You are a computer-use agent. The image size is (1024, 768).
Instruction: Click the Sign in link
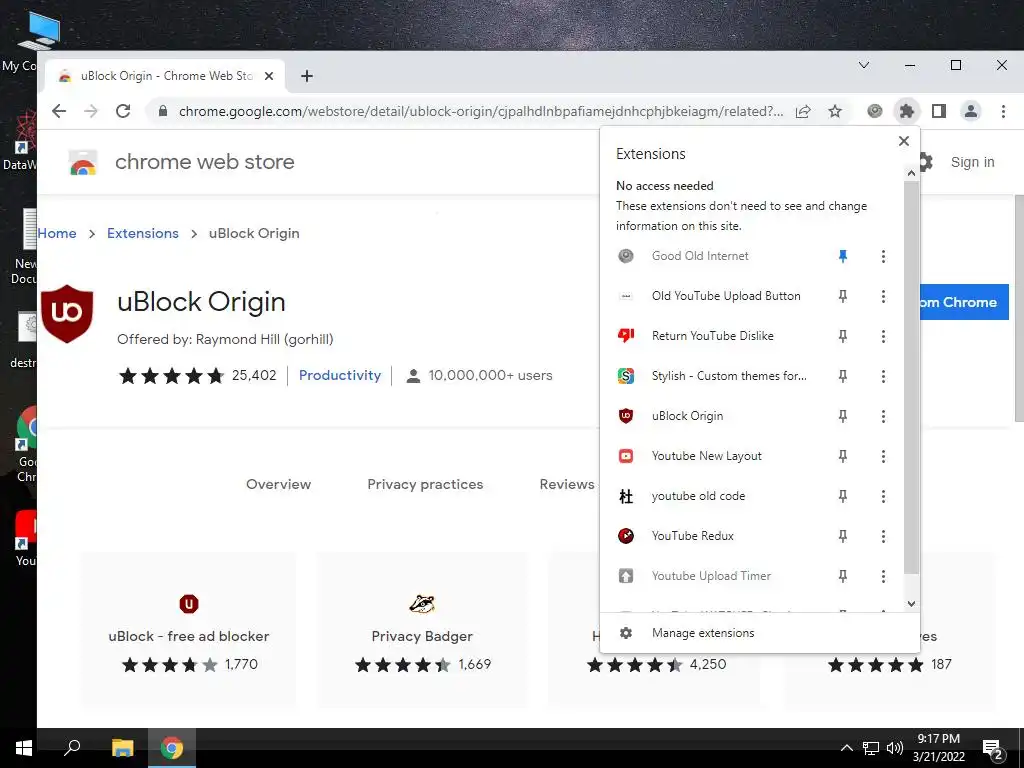[x=972, y=162]
